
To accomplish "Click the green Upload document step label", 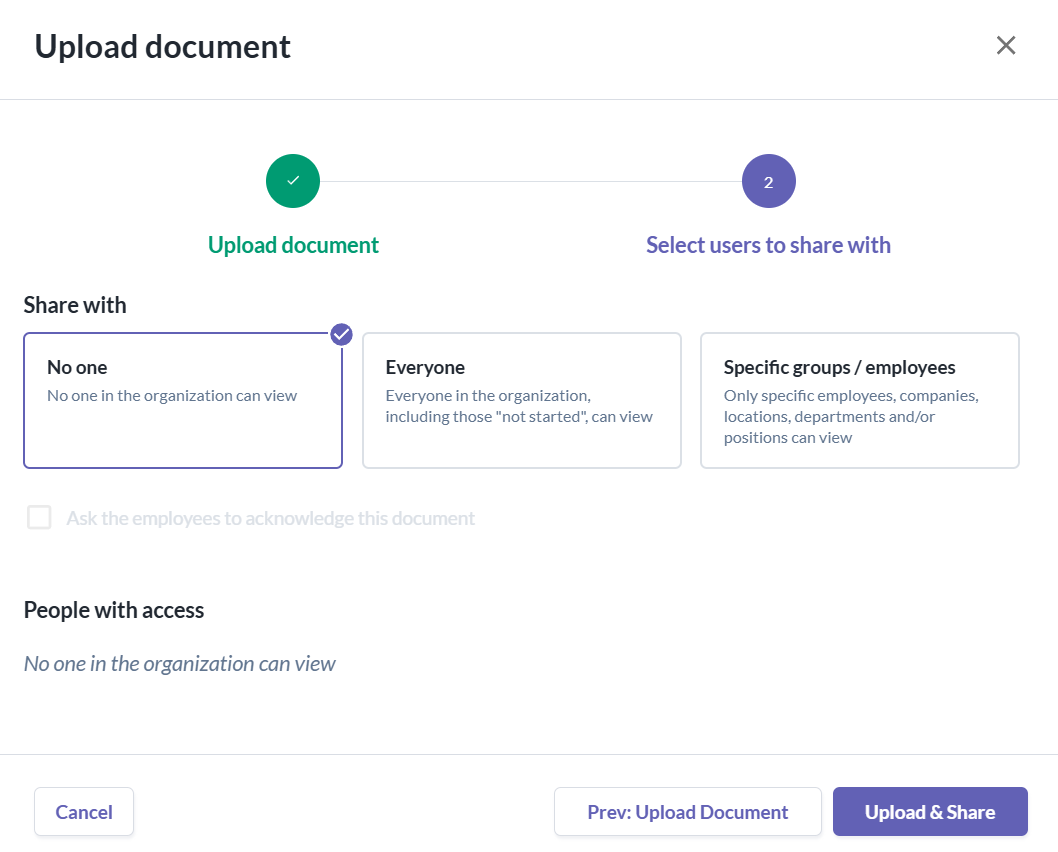I will [293, 245].
